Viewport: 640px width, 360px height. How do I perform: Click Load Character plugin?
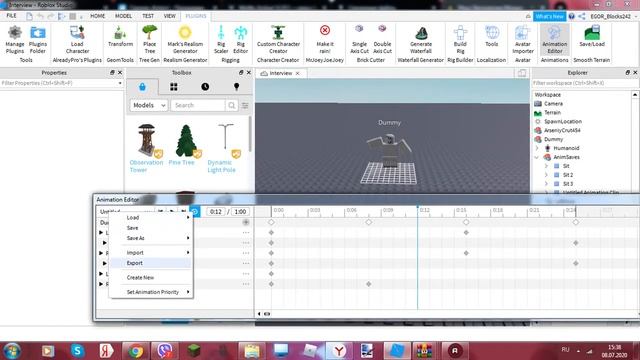tap(77, 40)
